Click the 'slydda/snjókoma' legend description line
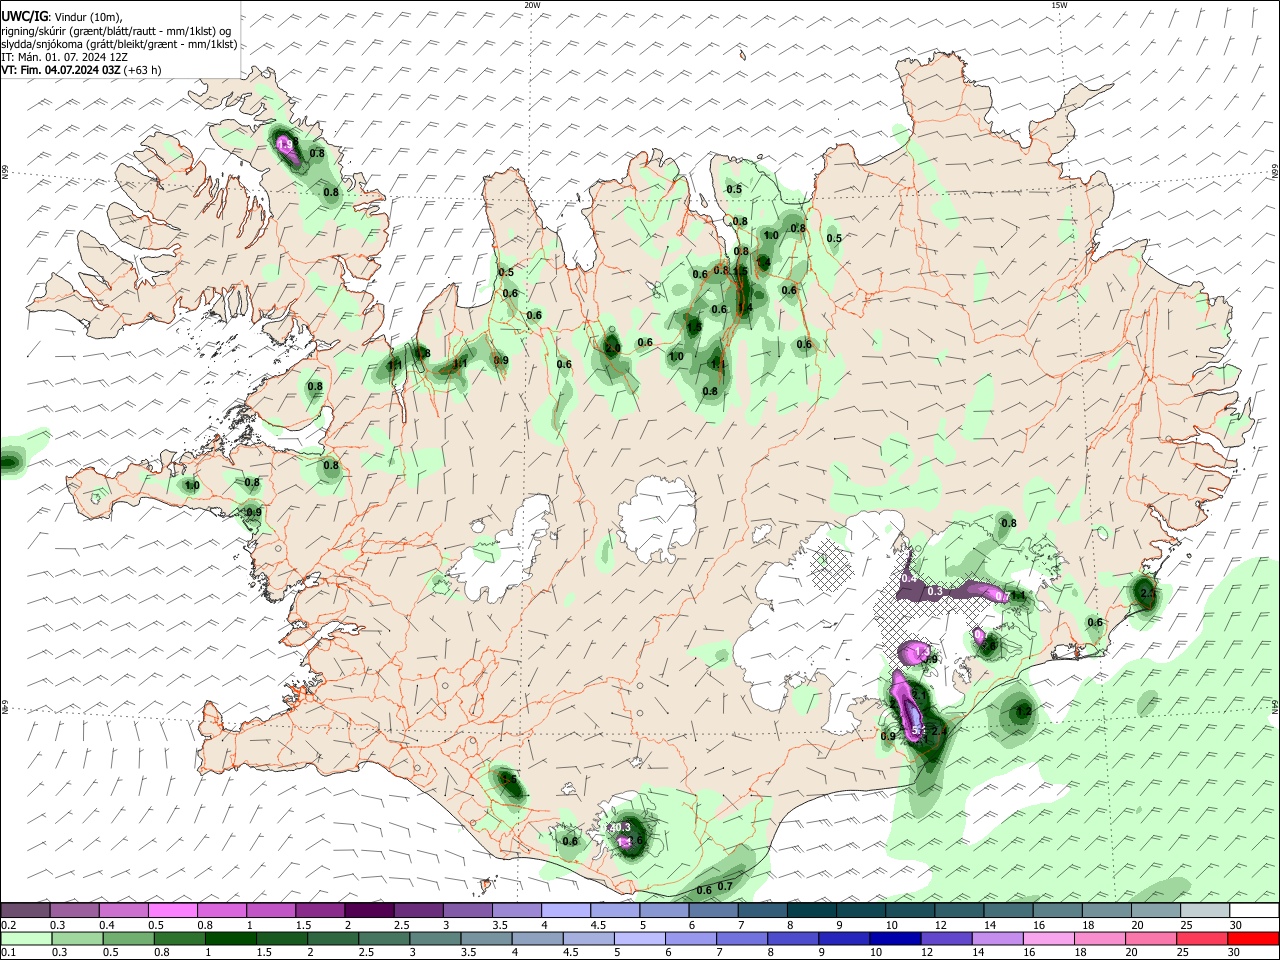Viewport: 1280px width, 960px height. (x=119, y=44)
